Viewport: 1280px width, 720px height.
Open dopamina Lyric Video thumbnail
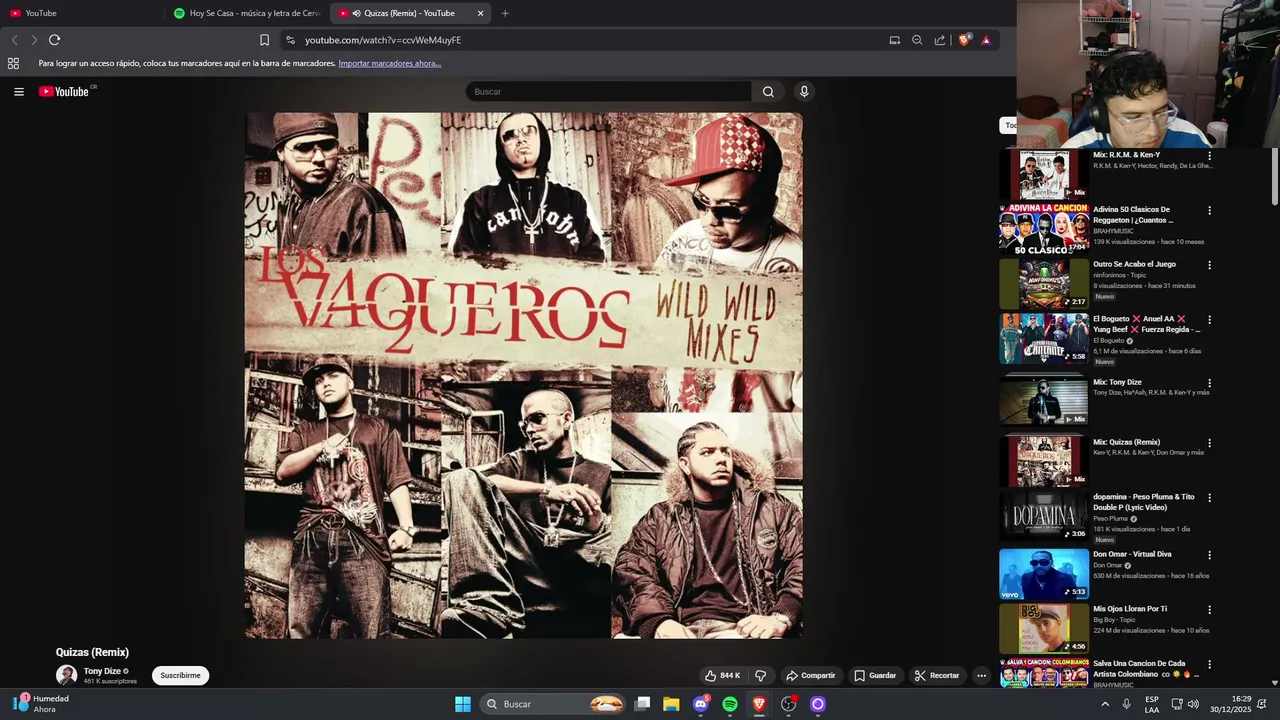pyautogui.click(x=1044, y=517)
